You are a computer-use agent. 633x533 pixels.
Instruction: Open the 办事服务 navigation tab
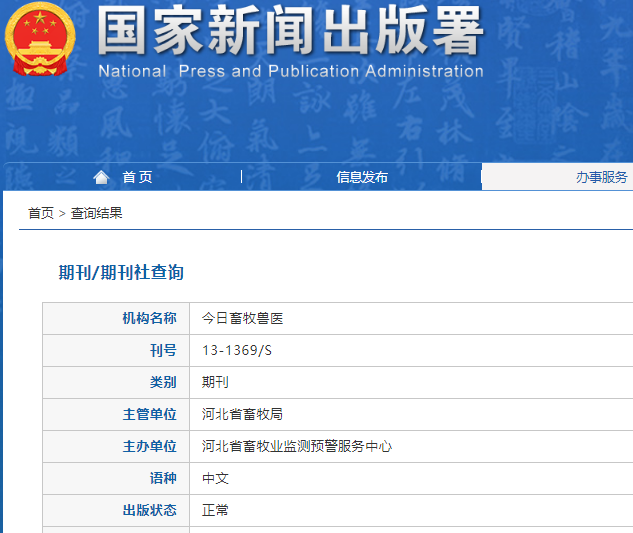point(601,177)
